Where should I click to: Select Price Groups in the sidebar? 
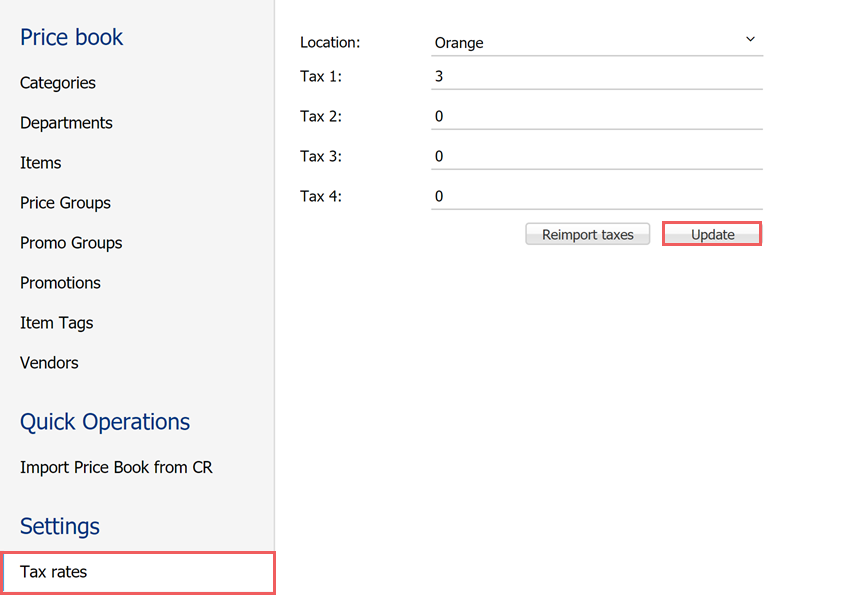[x=65, y=203]
